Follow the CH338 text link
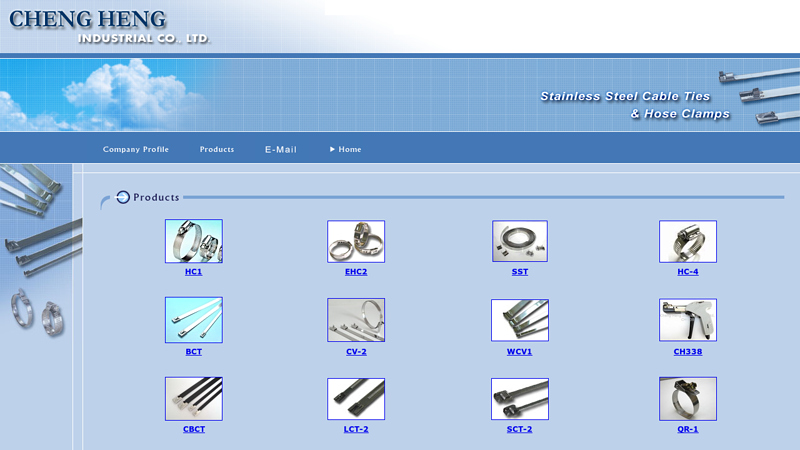 pyautogui.click(x=688, y=352)
